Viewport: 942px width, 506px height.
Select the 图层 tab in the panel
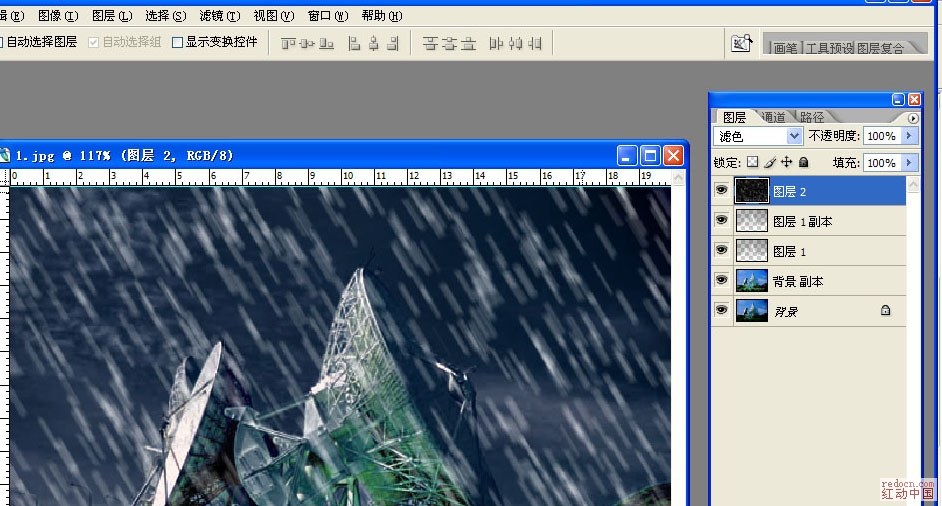coord(734,117)
